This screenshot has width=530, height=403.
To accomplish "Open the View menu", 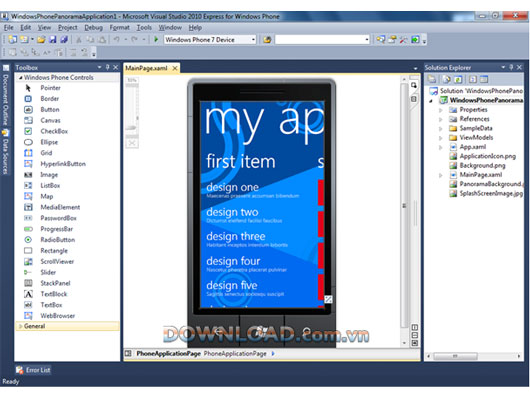I will pos(44,28).
